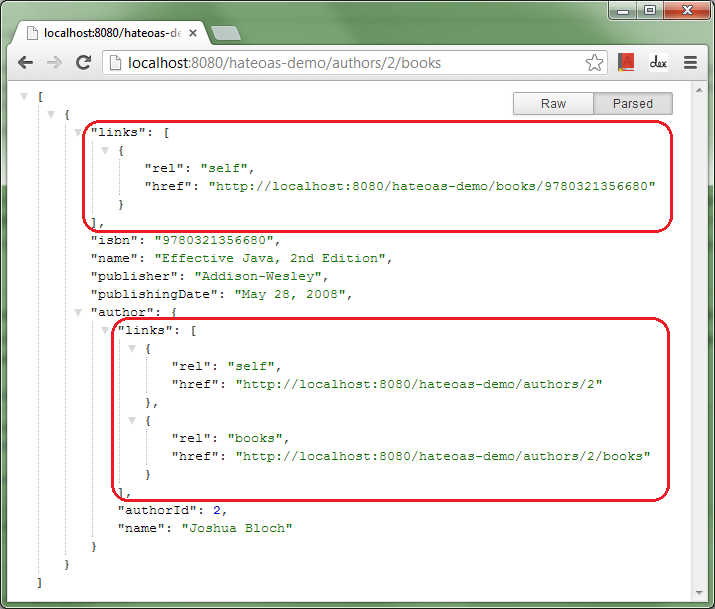The width and height of the screenshot is (715, 609).
Task: Open a new tab
Action: [x=226, y=33]
